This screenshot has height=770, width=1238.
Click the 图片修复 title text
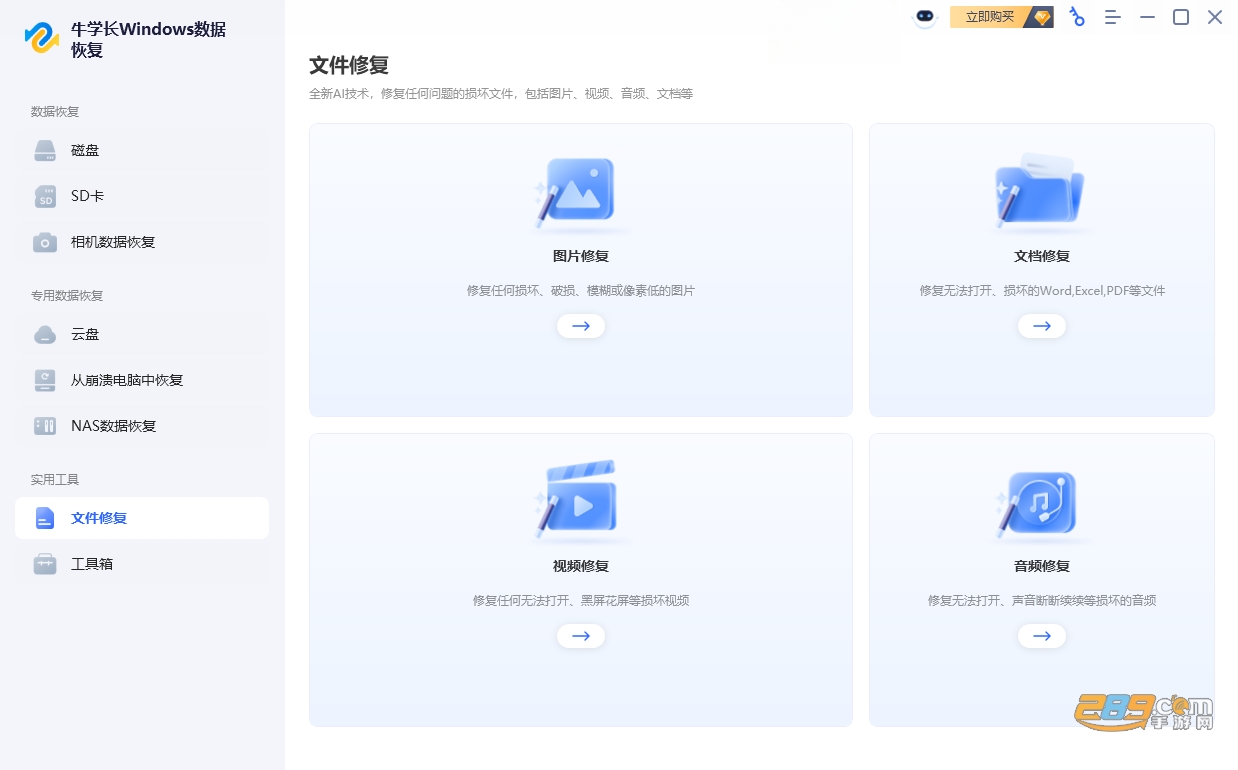[x=581, y=257]
